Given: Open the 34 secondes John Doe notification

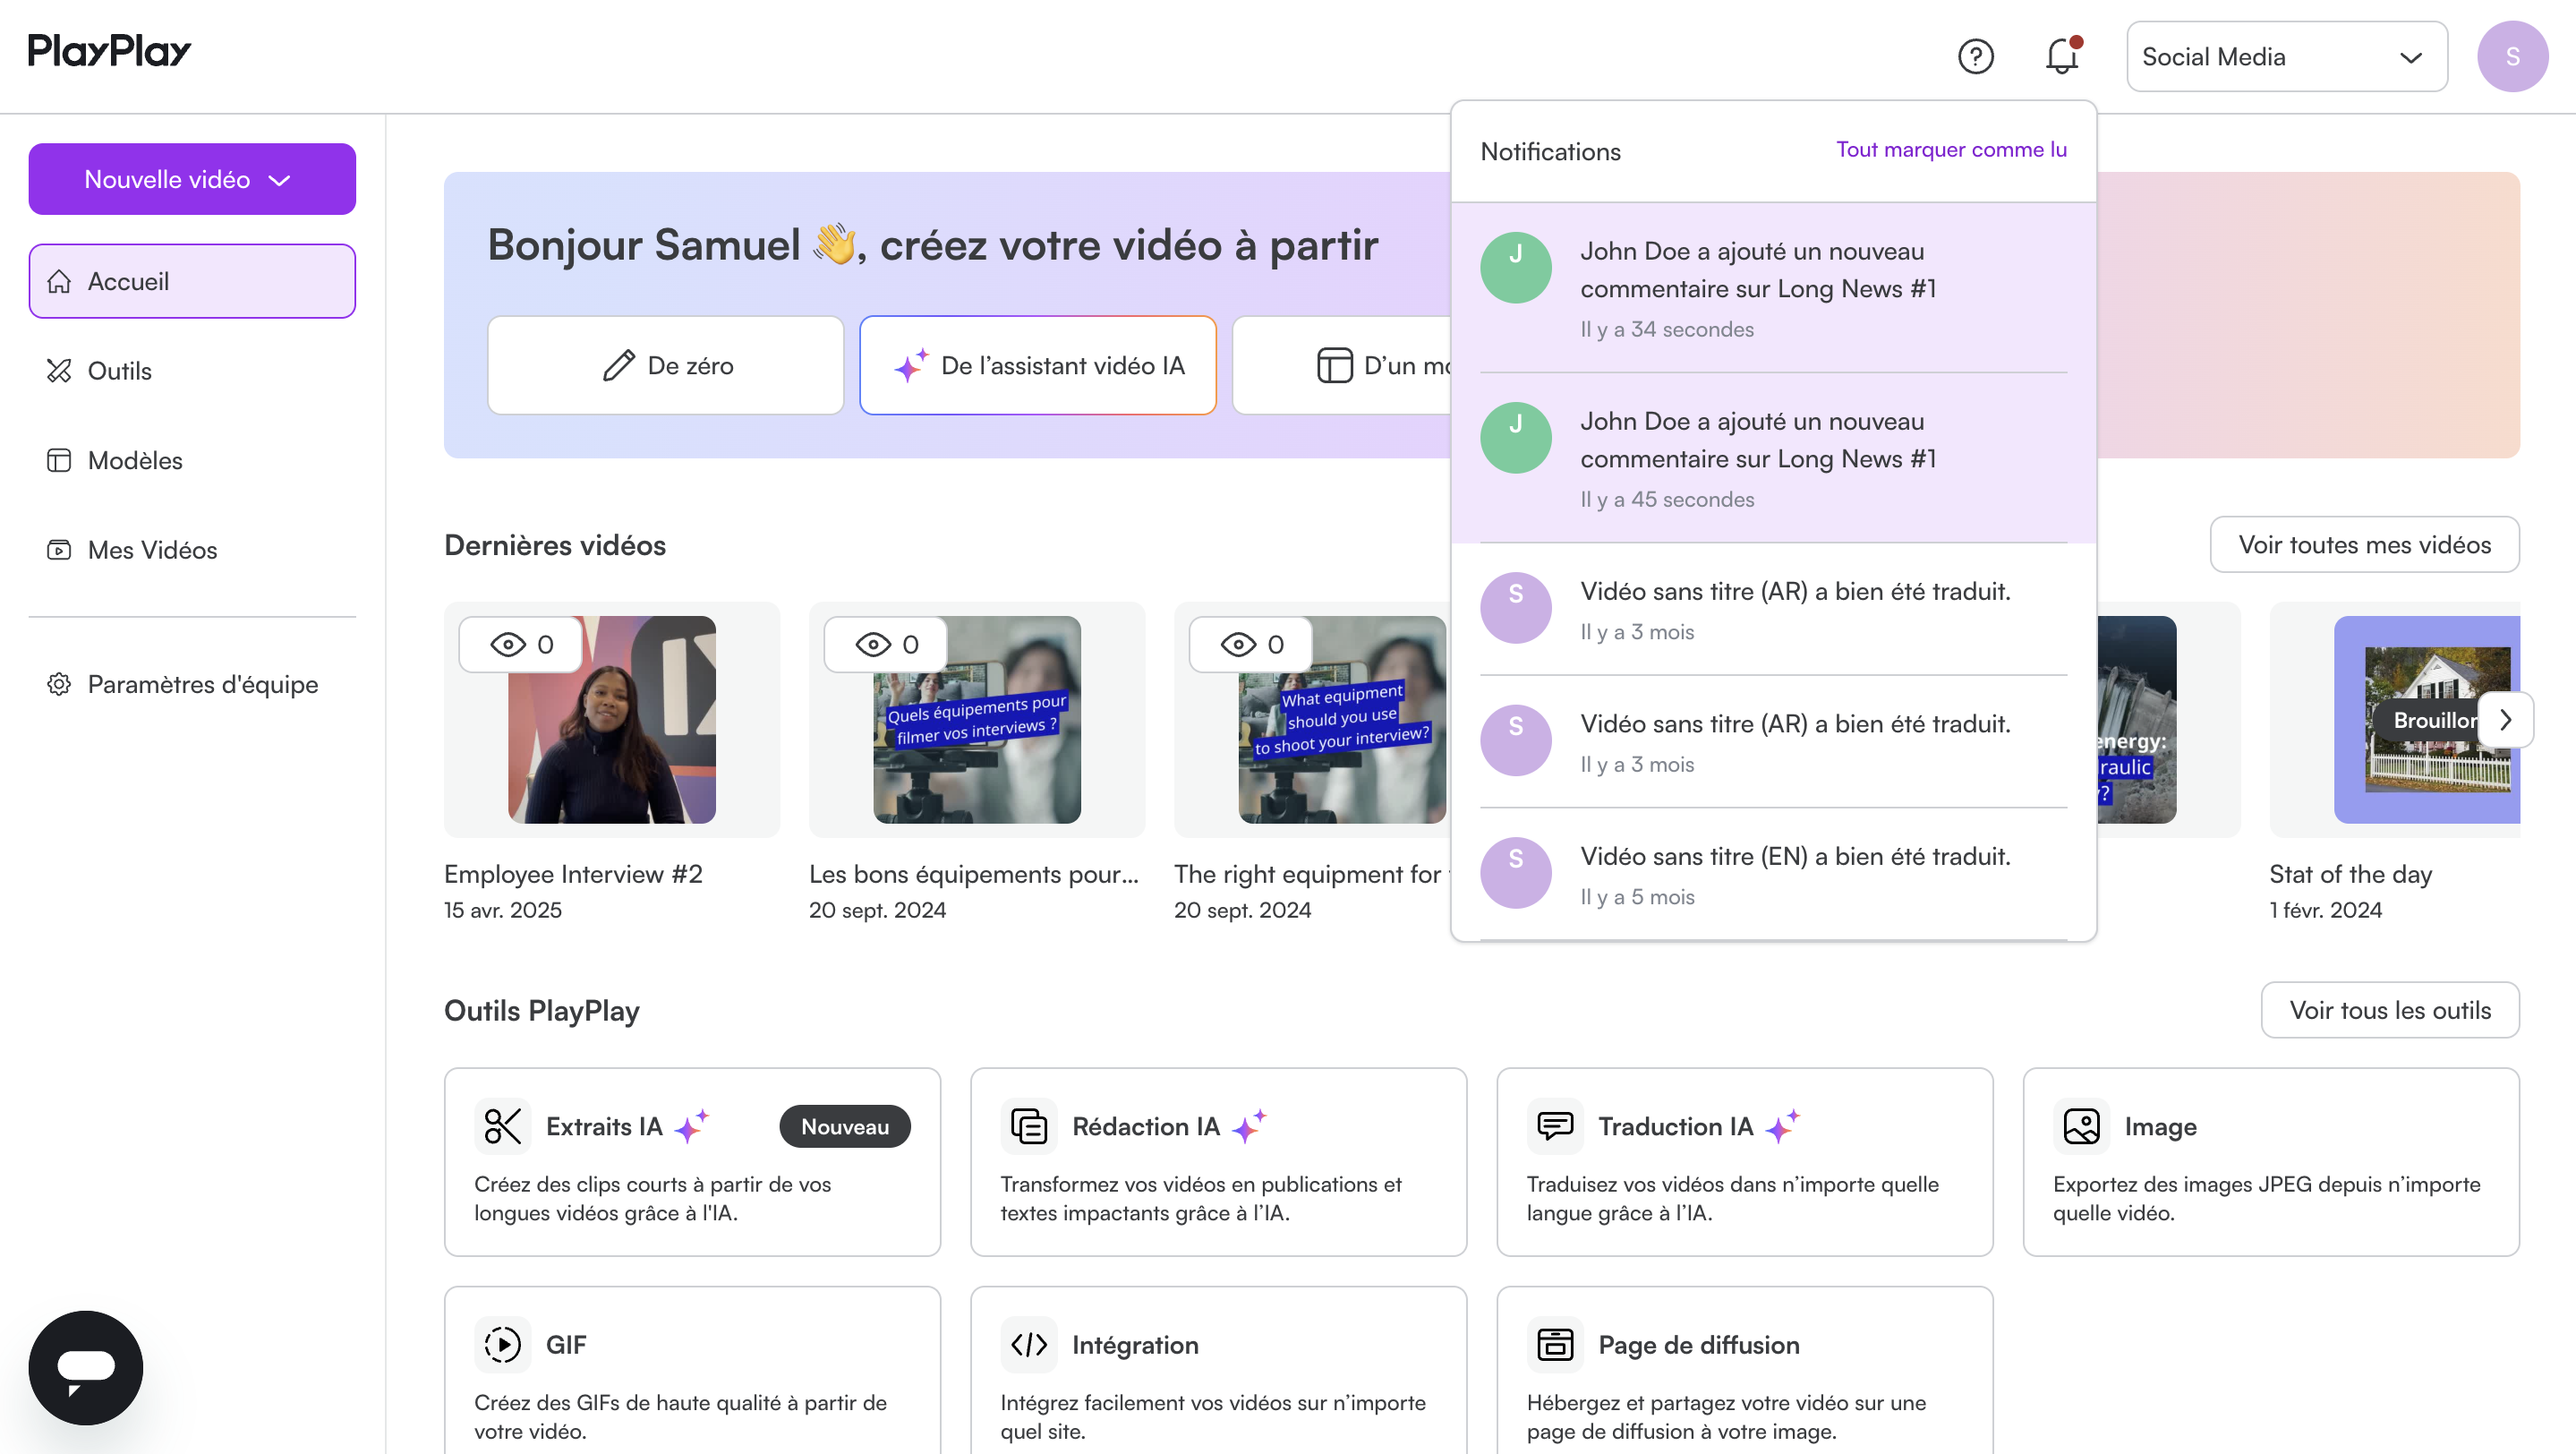Looking at the screenshot, I should point(1773,288).
